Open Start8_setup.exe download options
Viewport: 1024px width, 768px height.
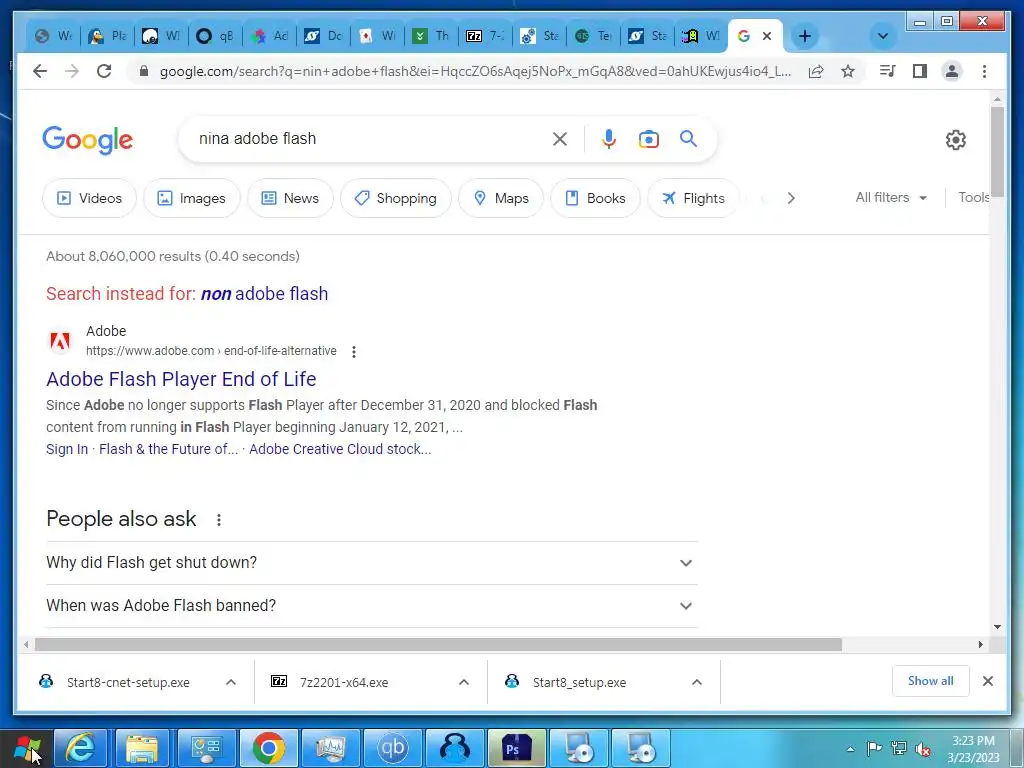click(x=697, y=682)
